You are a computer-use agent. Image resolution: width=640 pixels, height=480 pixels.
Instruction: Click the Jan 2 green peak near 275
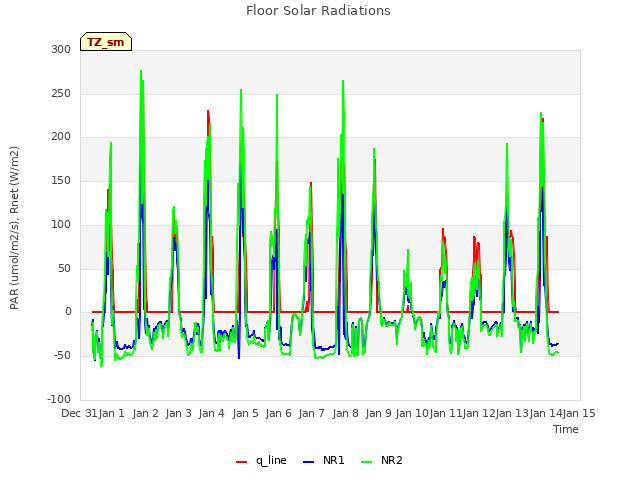click(x=141, y=72)
